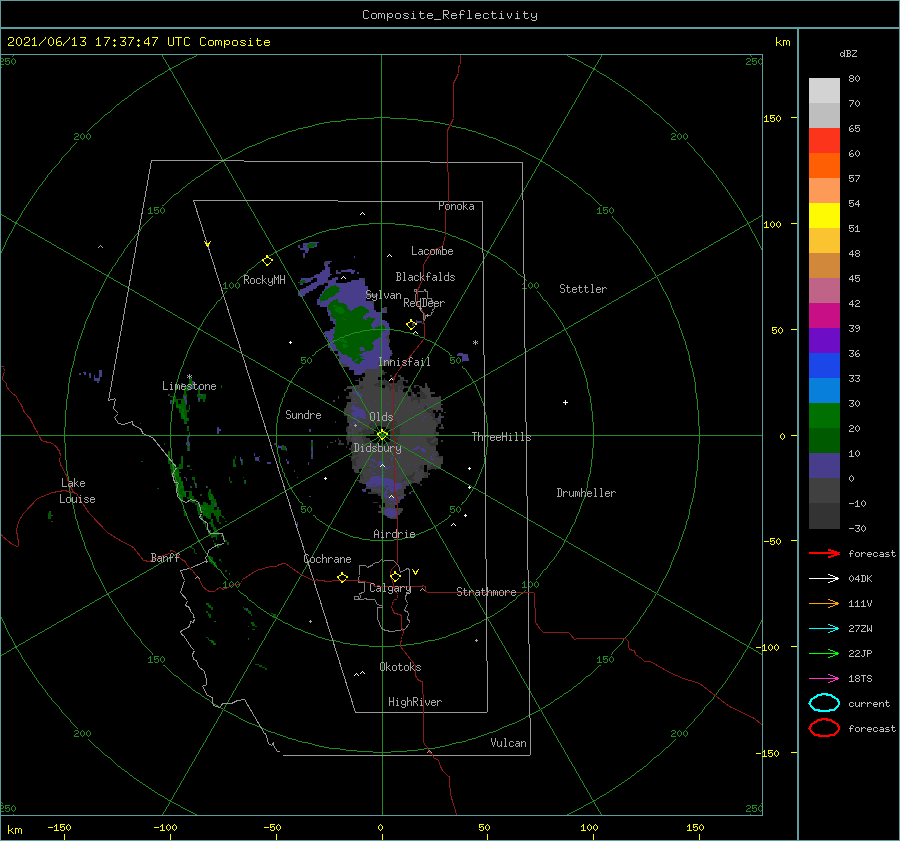Select the magenta 42 dBZ color swatch

(824, 315)
